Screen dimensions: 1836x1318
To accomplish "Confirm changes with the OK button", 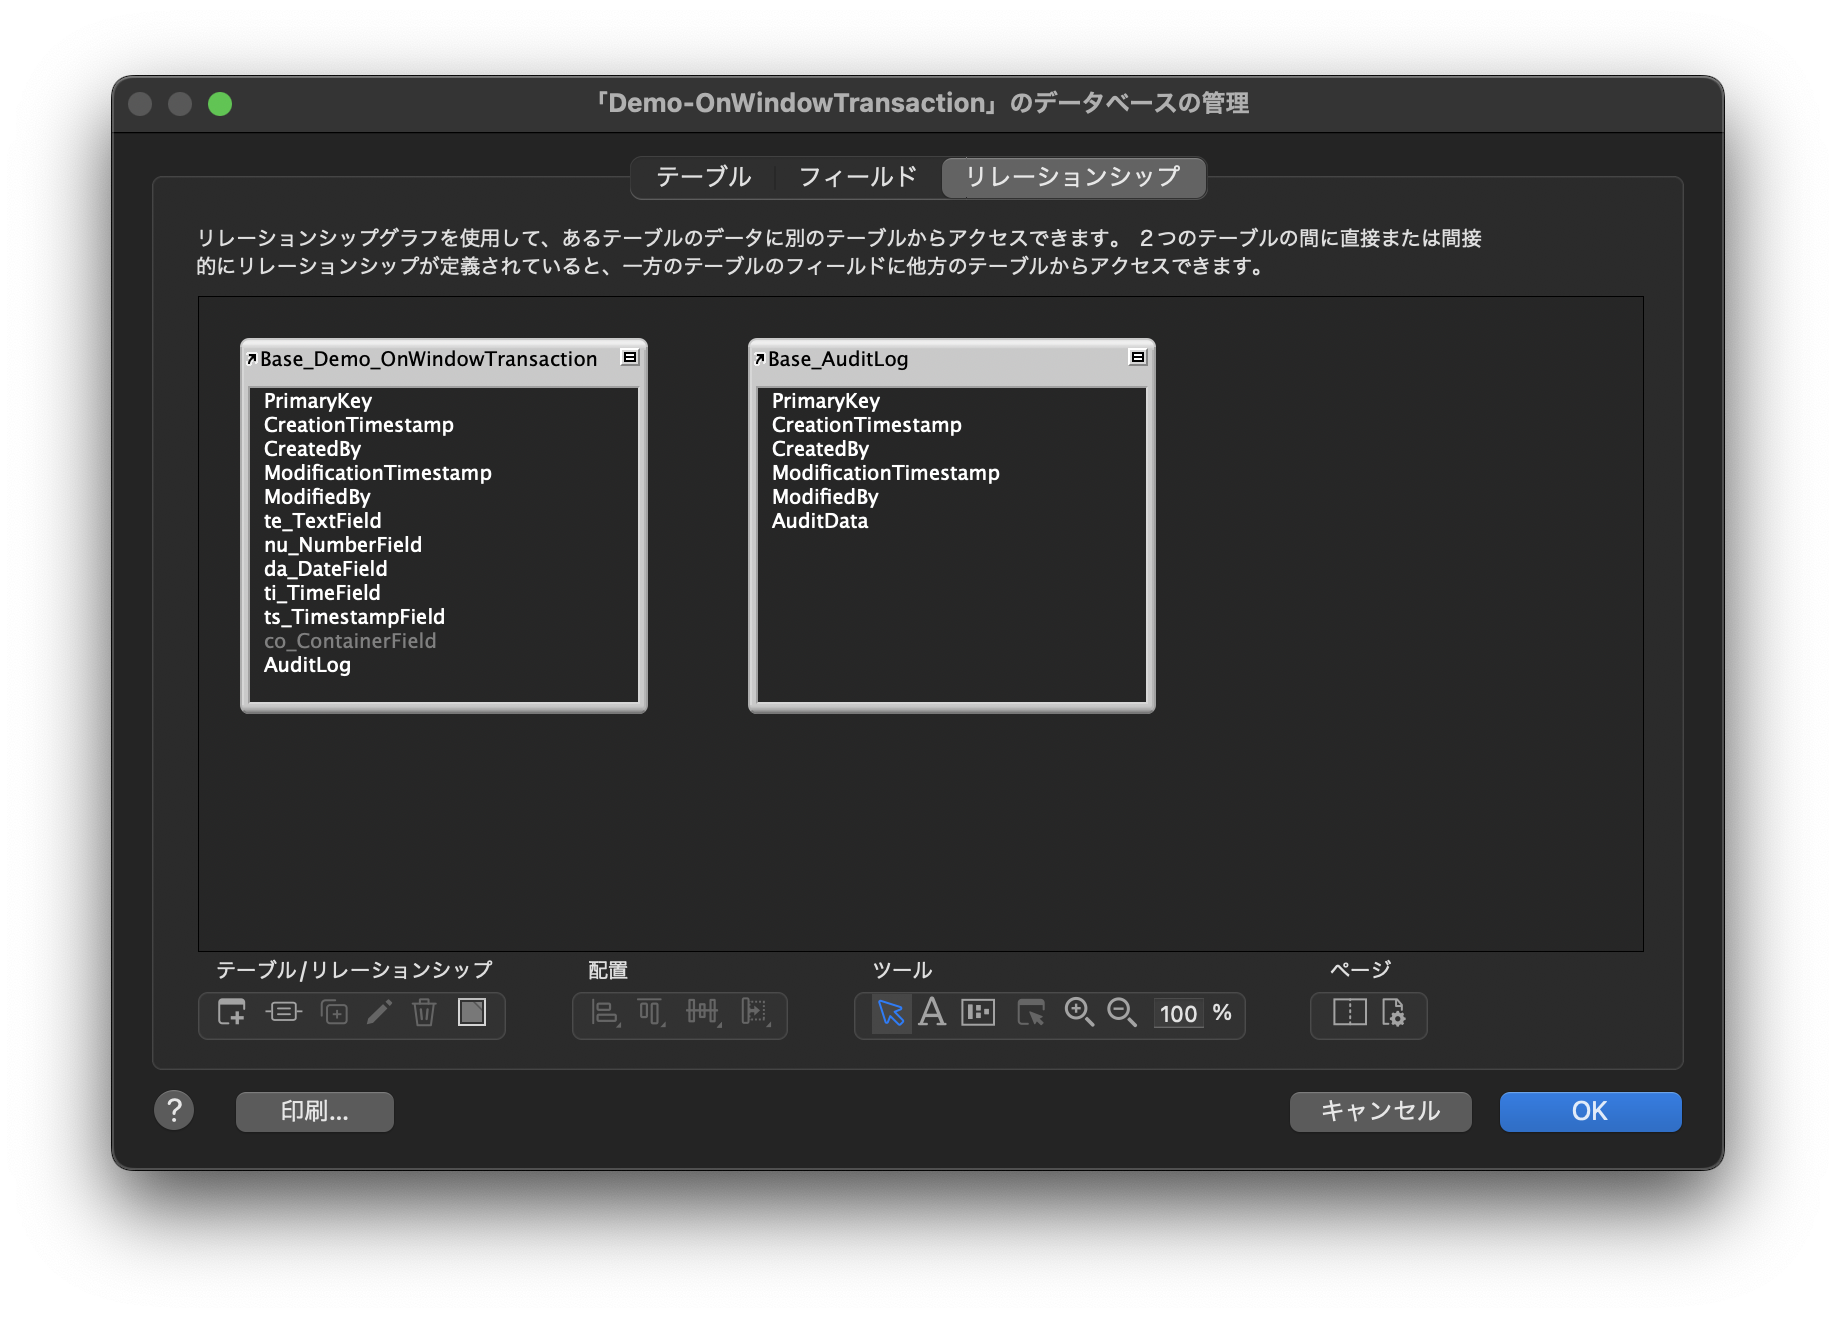I will tap(1589, 1111).
